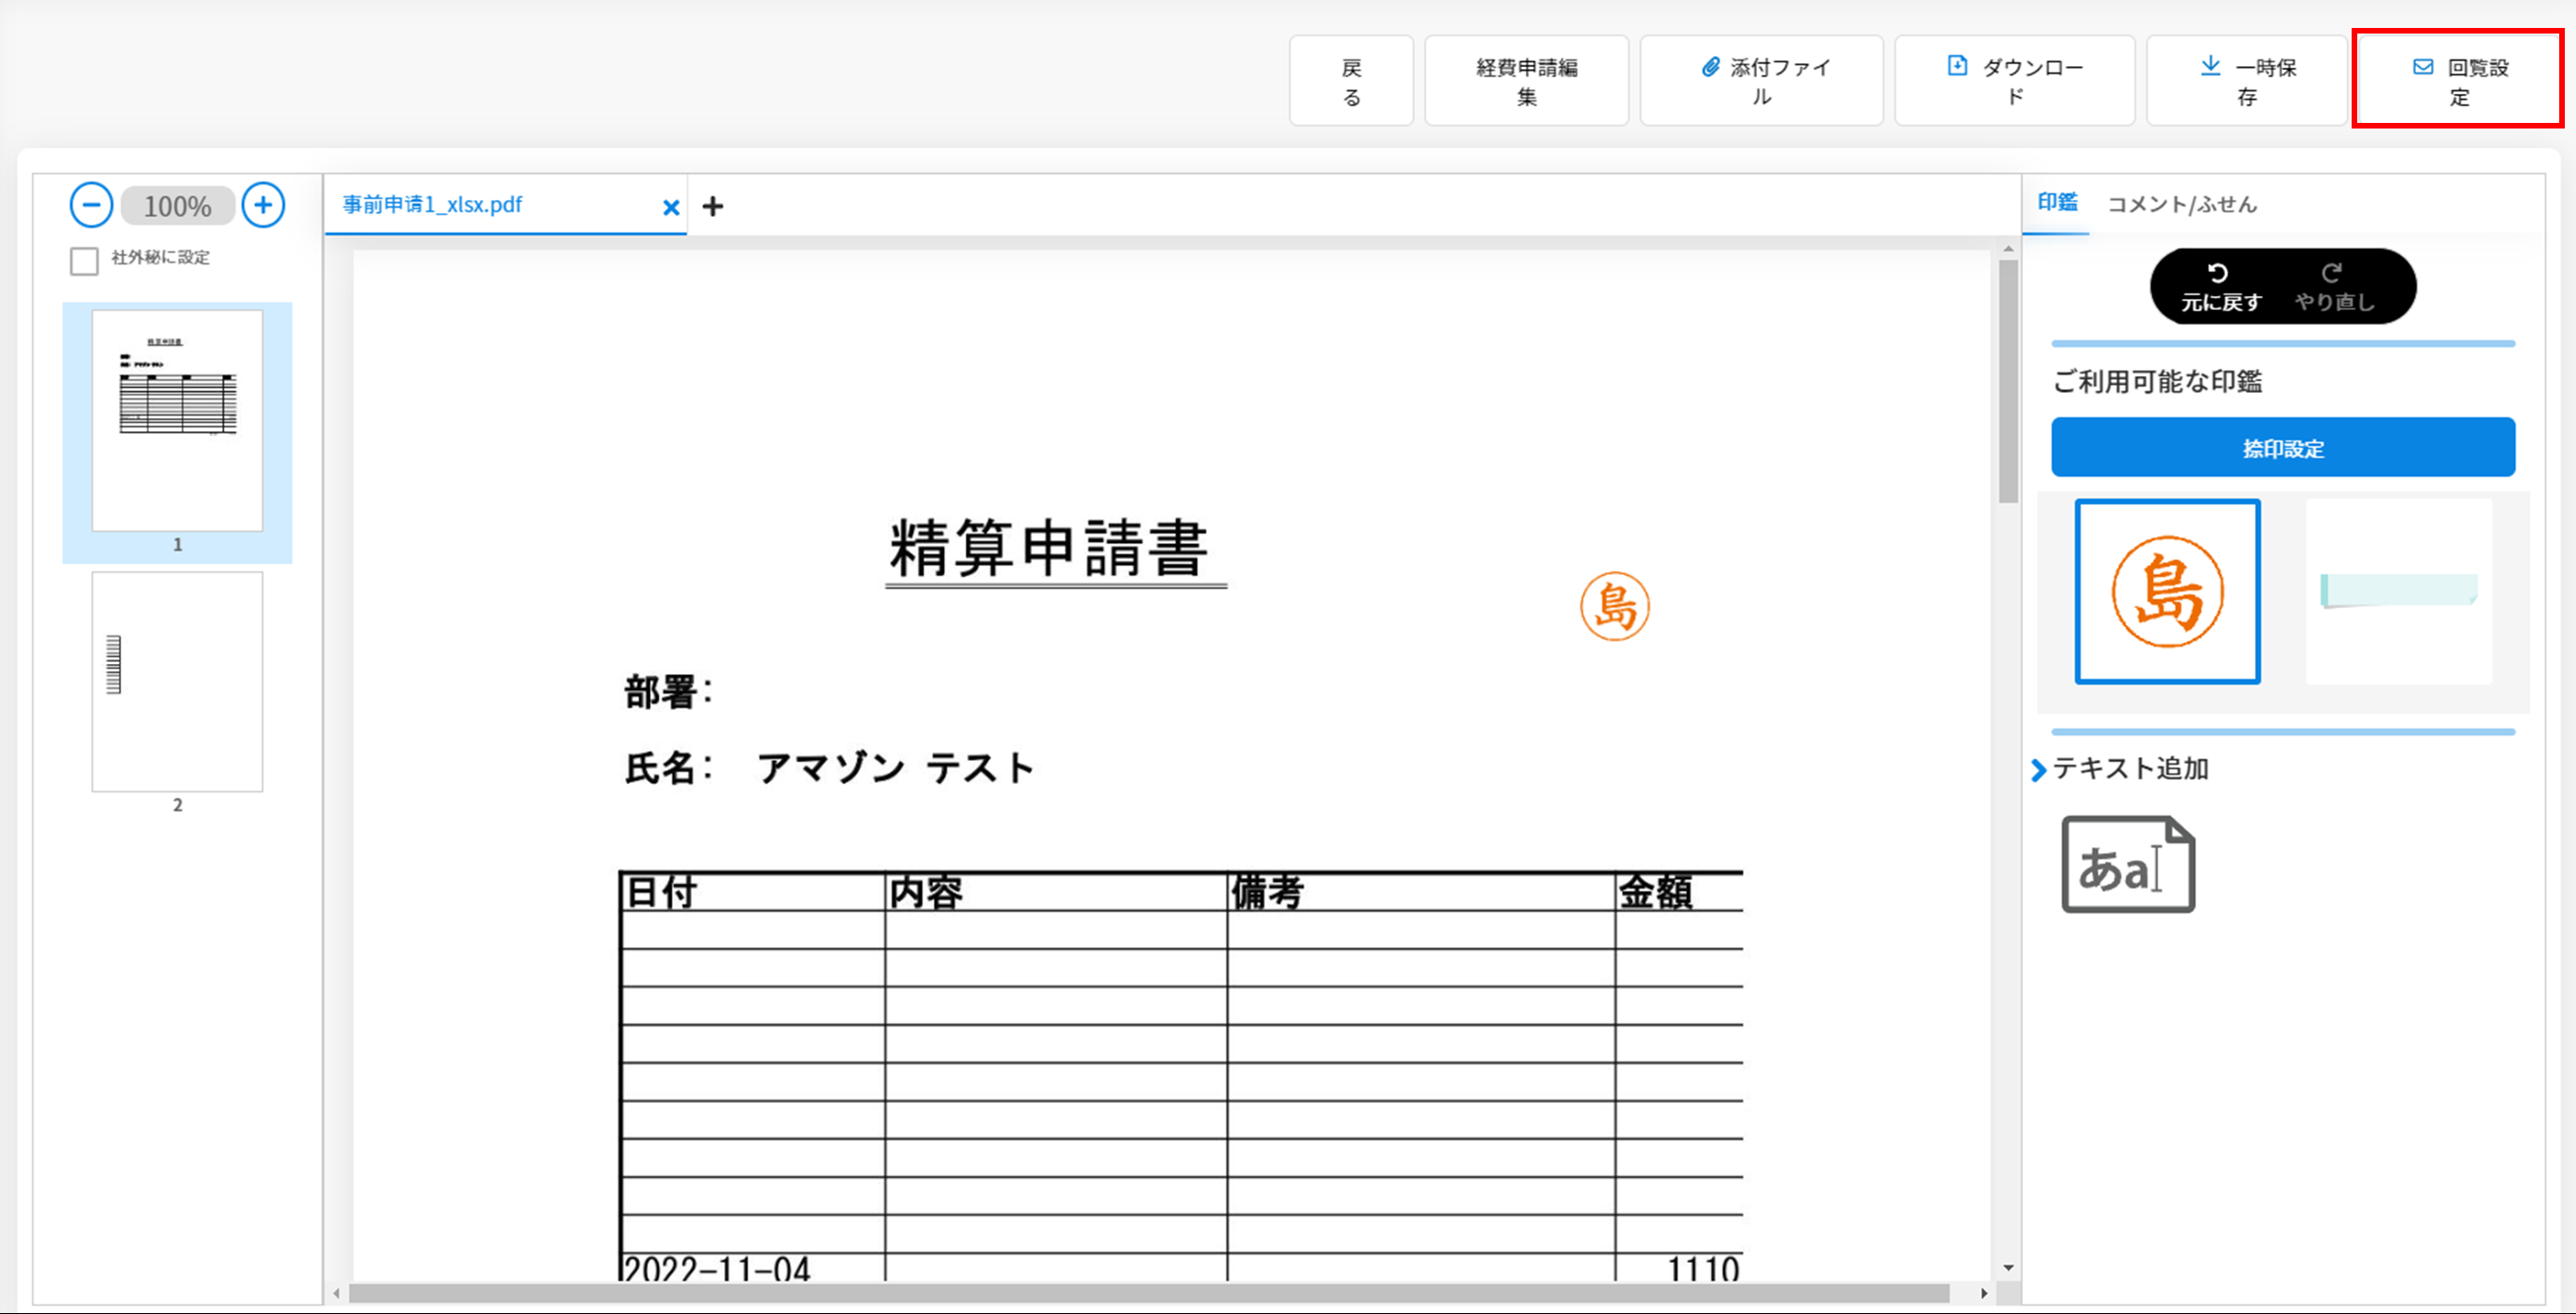Click the 戻る button

click(x=1351, y=81)
